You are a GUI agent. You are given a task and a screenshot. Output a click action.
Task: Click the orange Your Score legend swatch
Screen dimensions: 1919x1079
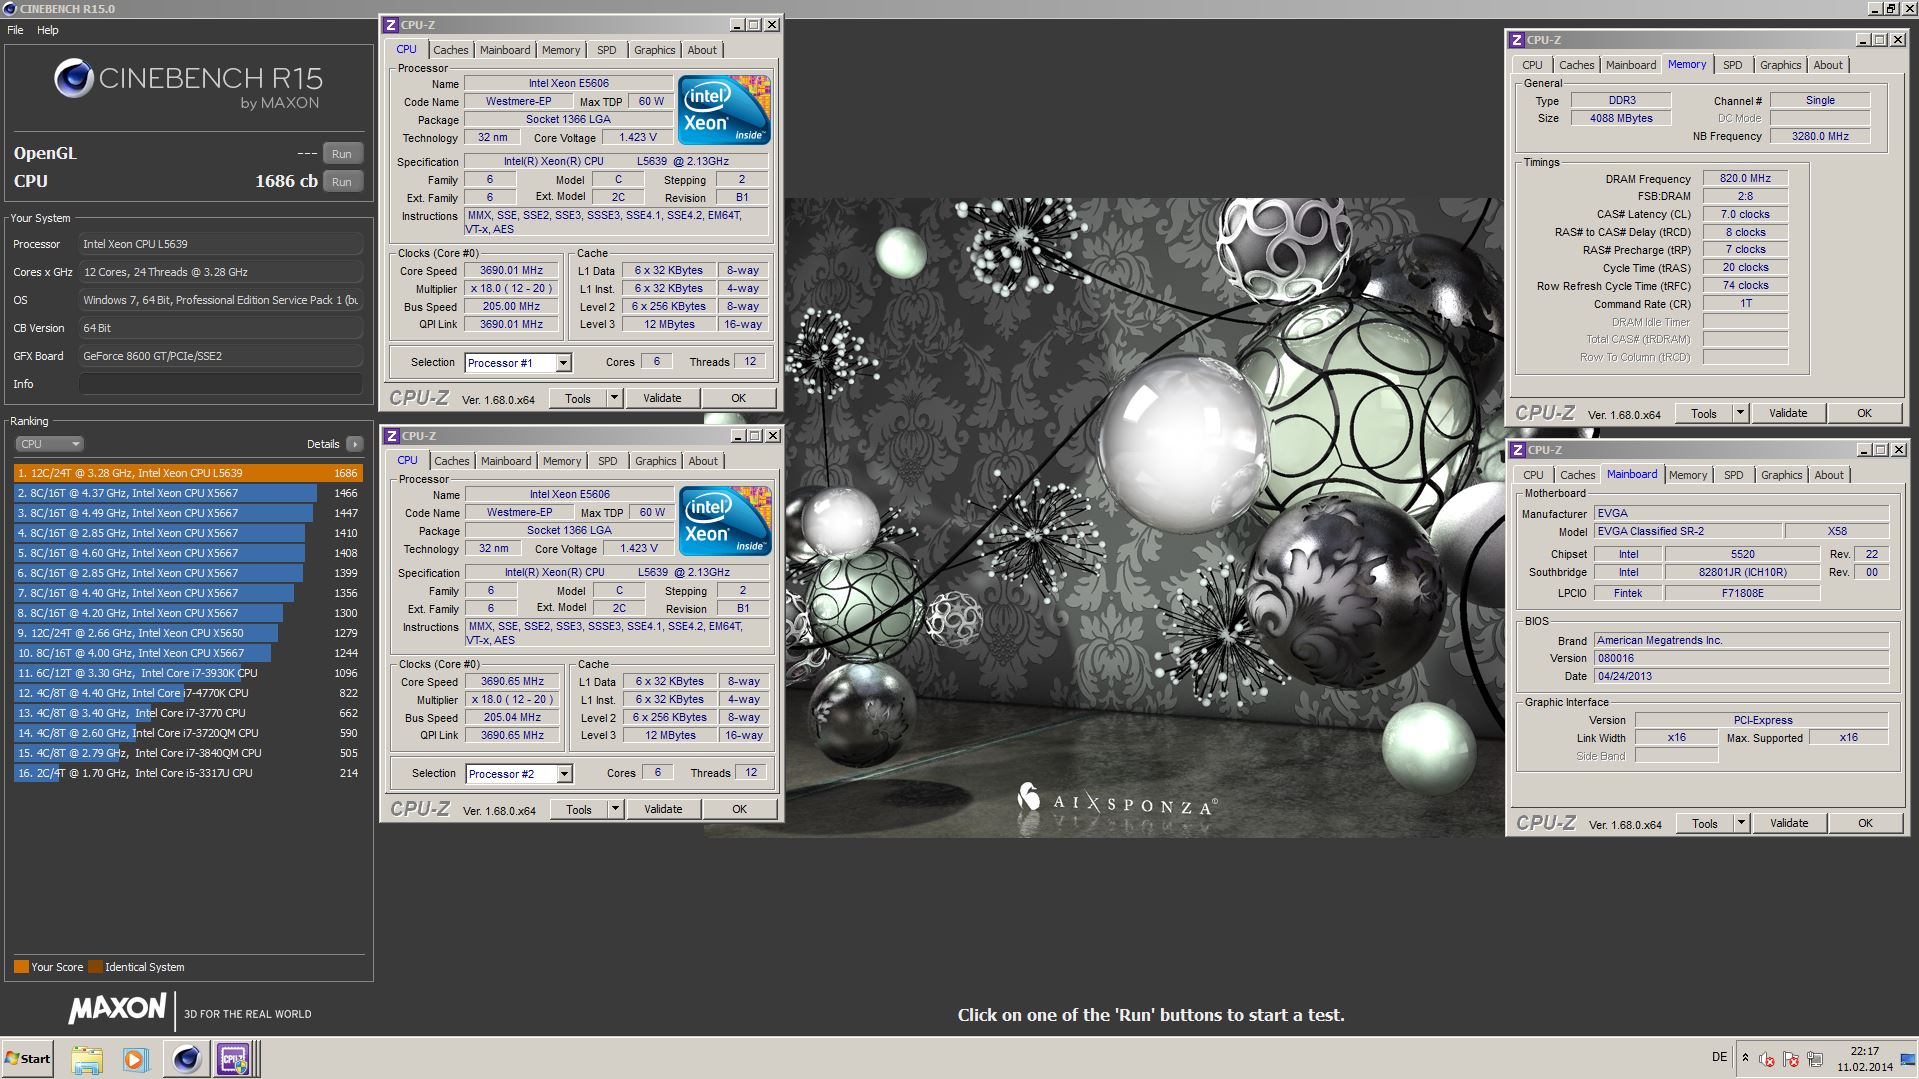click(21, 967)
